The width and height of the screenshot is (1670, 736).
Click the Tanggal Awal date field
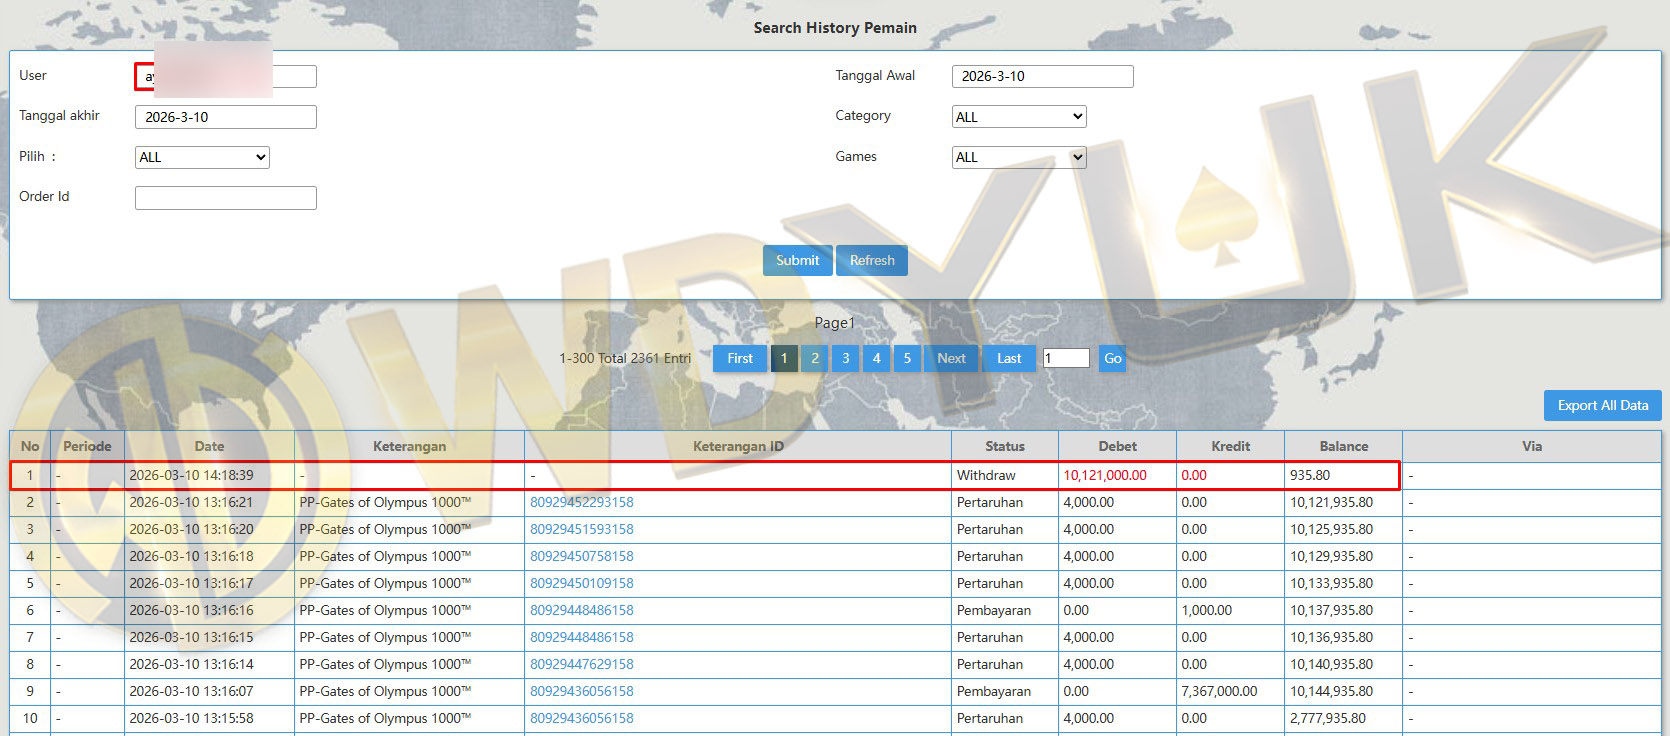(x=1042, y=76)
